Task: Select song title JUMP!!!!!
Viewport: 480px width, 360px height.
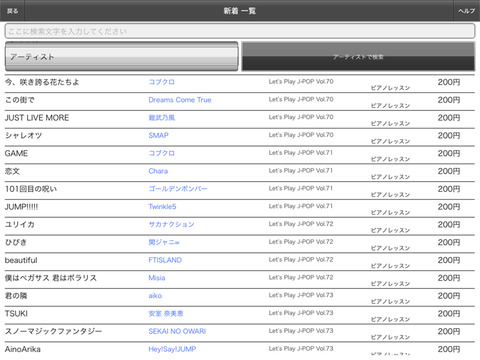Action: click(x=21, y=207)
